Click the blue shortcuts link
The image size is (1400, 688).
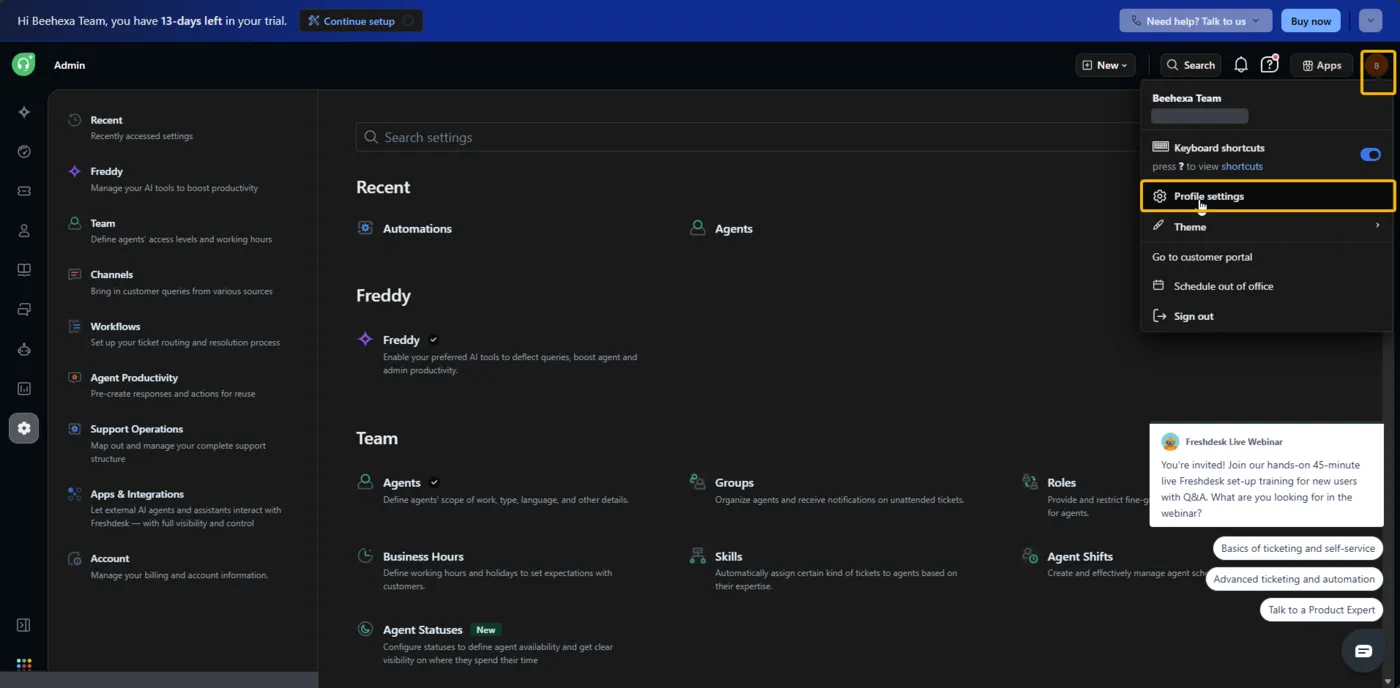[x=1242, y=166]
